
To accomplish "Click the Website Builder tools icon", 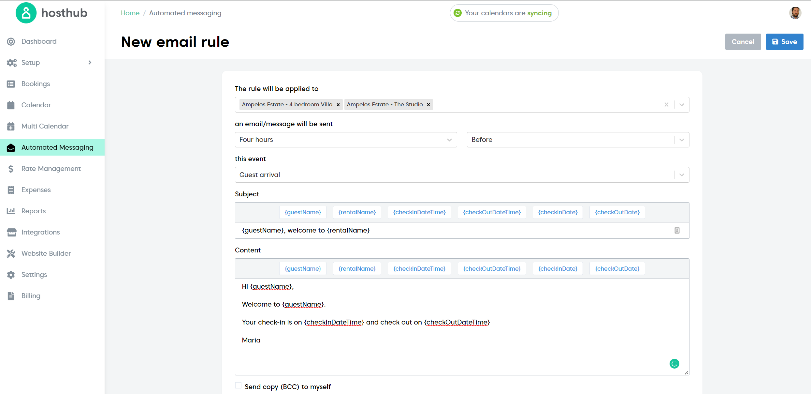I will 11,253.
